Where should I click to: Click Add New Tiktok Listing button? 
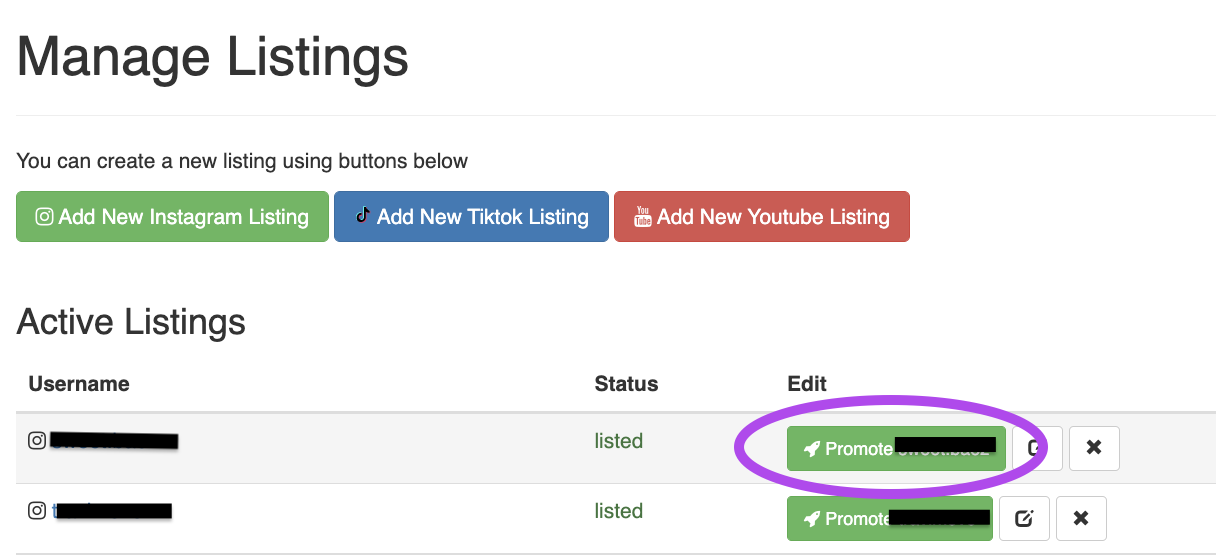click(x=471, y=217)
